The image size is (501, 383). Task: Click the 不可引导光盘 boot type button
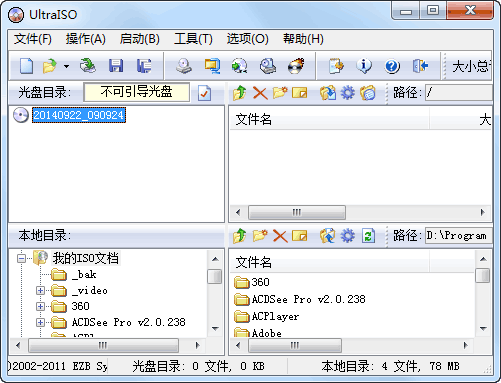point(136,92)
